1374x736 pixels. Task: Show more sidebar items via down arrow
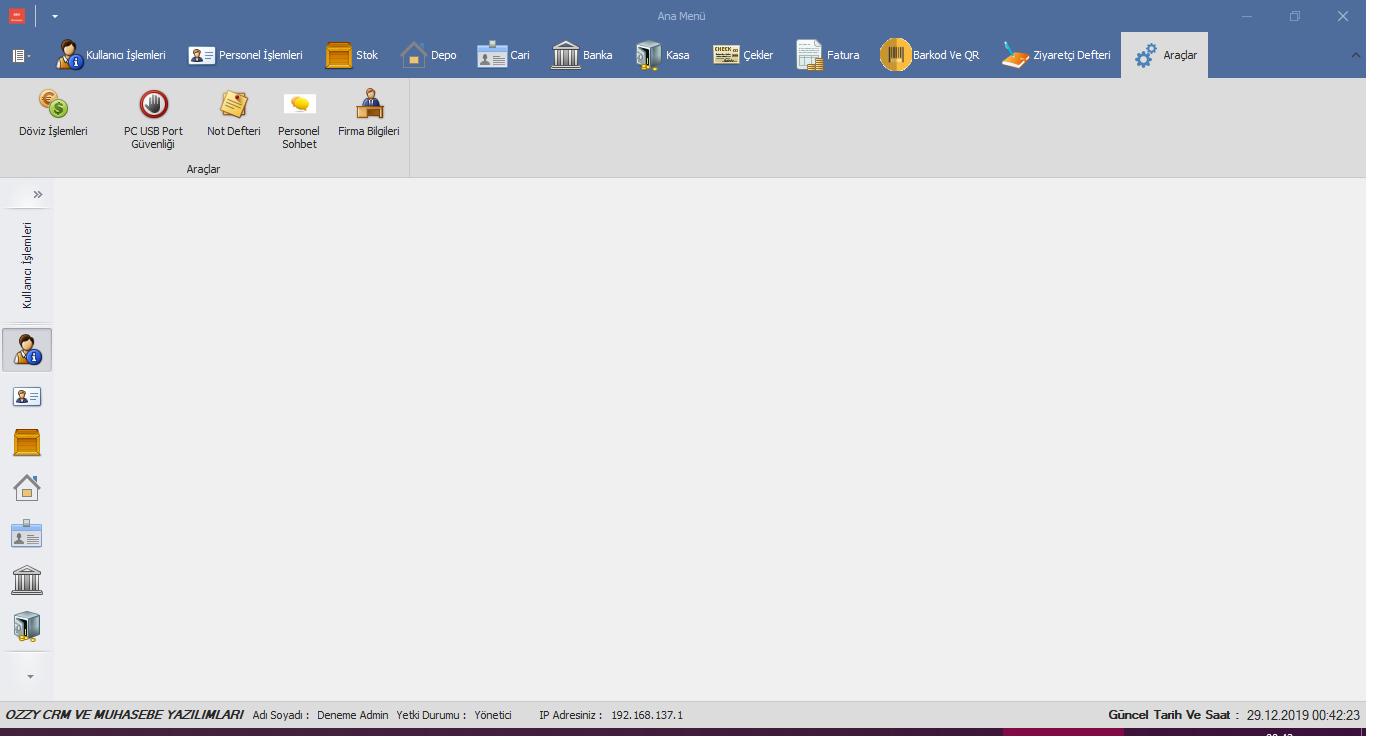30,677
